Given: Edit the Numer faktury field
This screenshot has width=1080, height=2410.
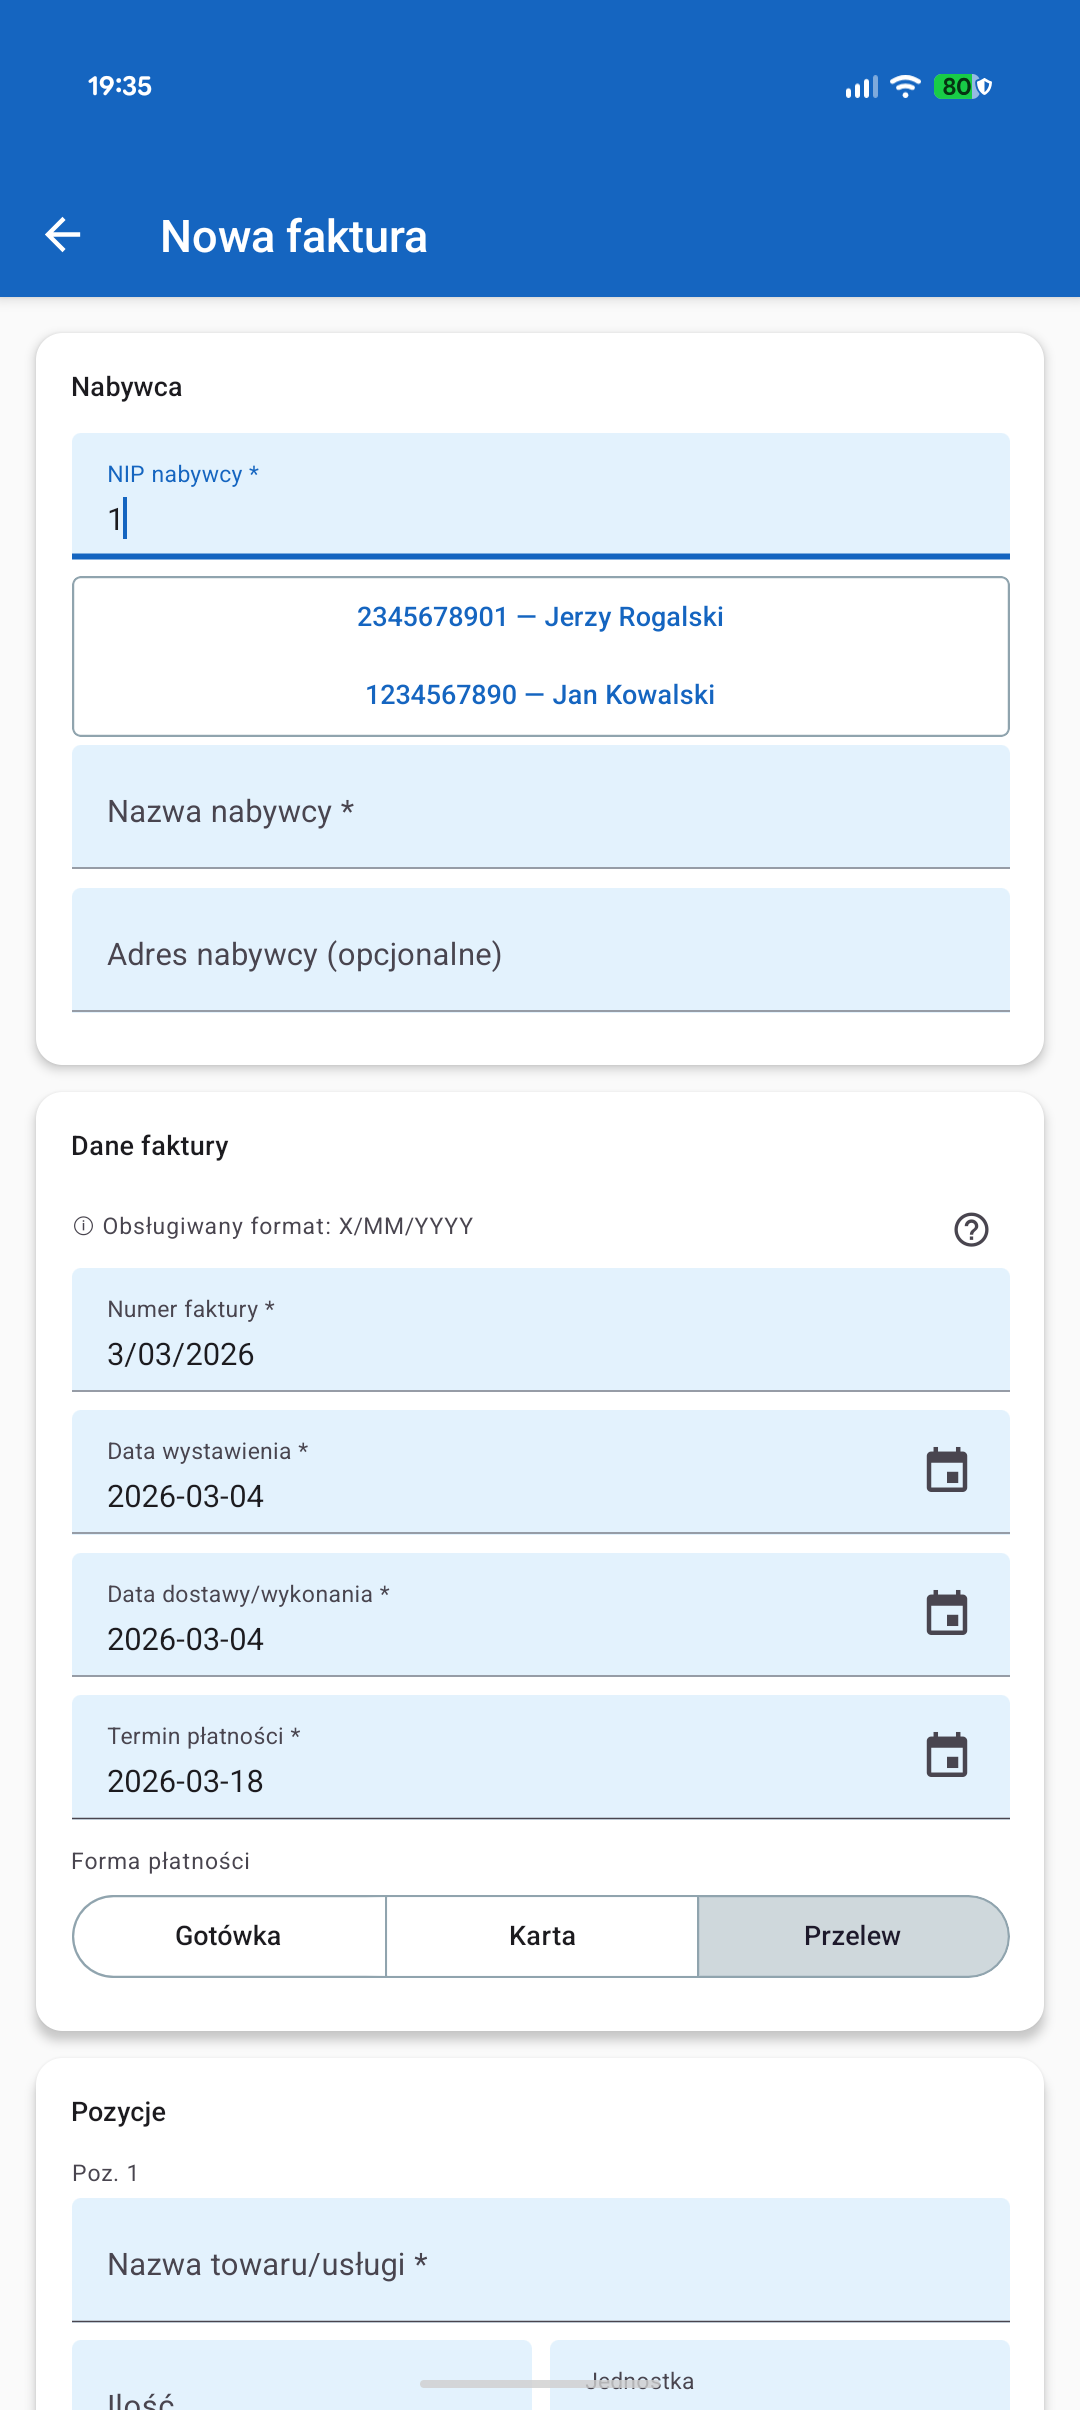Looking at the screenshot, I should (541, 1330).
